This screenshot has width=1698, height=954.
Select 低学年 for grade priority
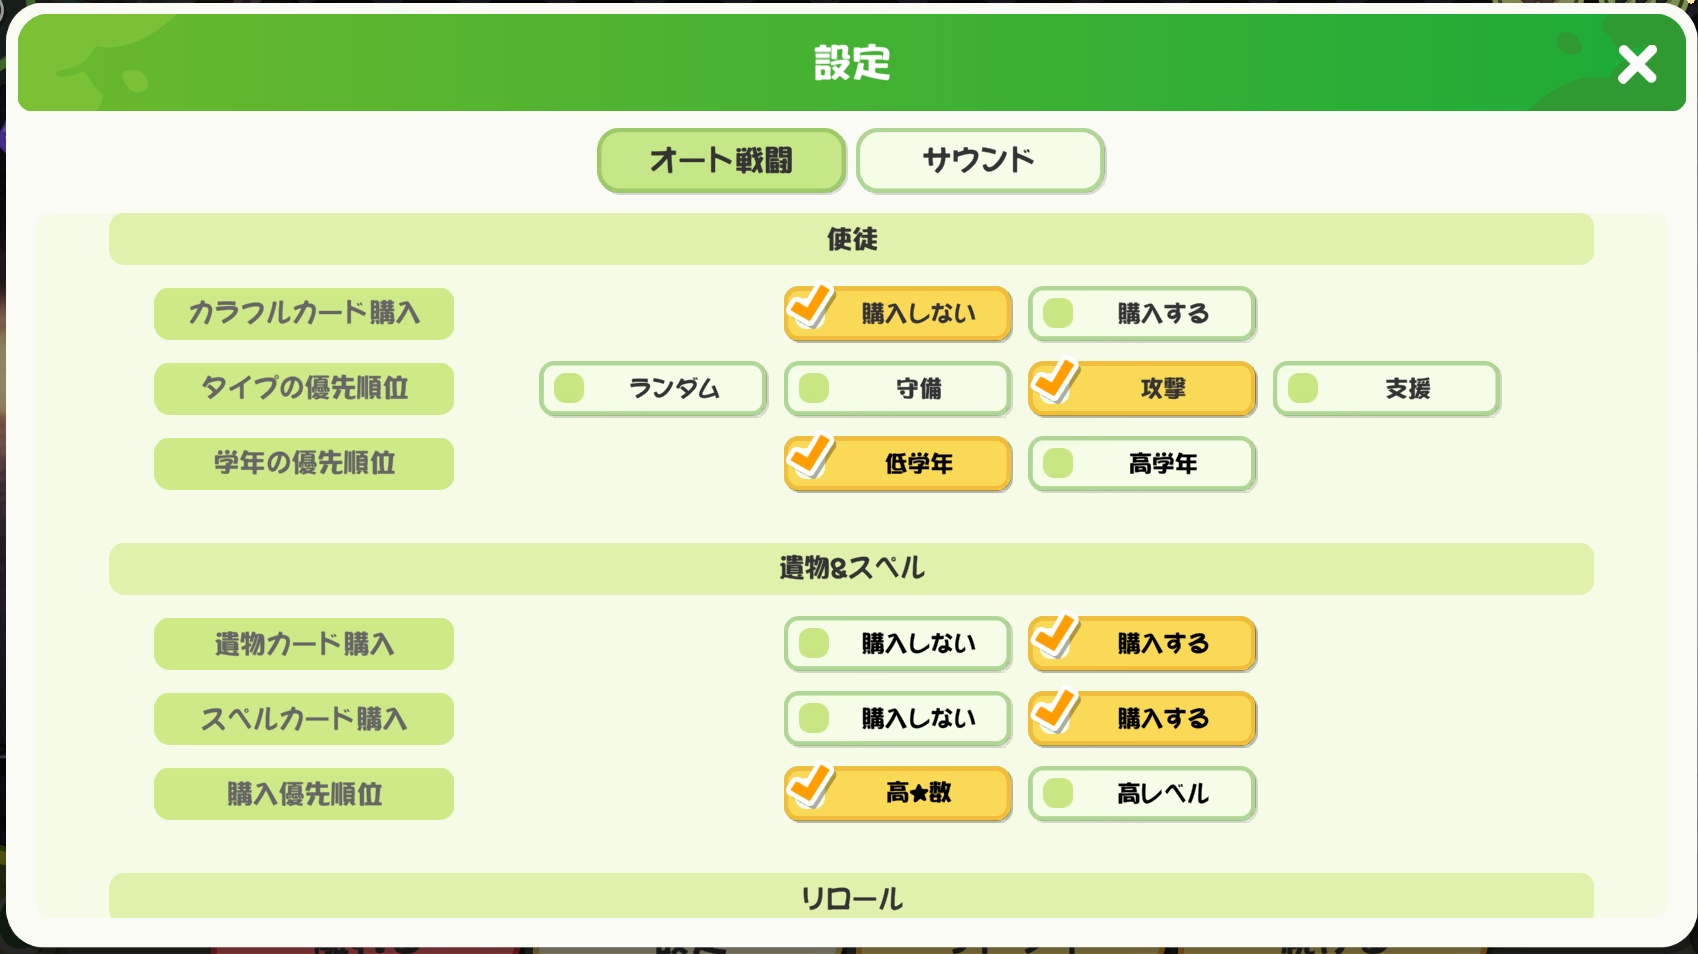pyautogui.click(x=898, y=464)
